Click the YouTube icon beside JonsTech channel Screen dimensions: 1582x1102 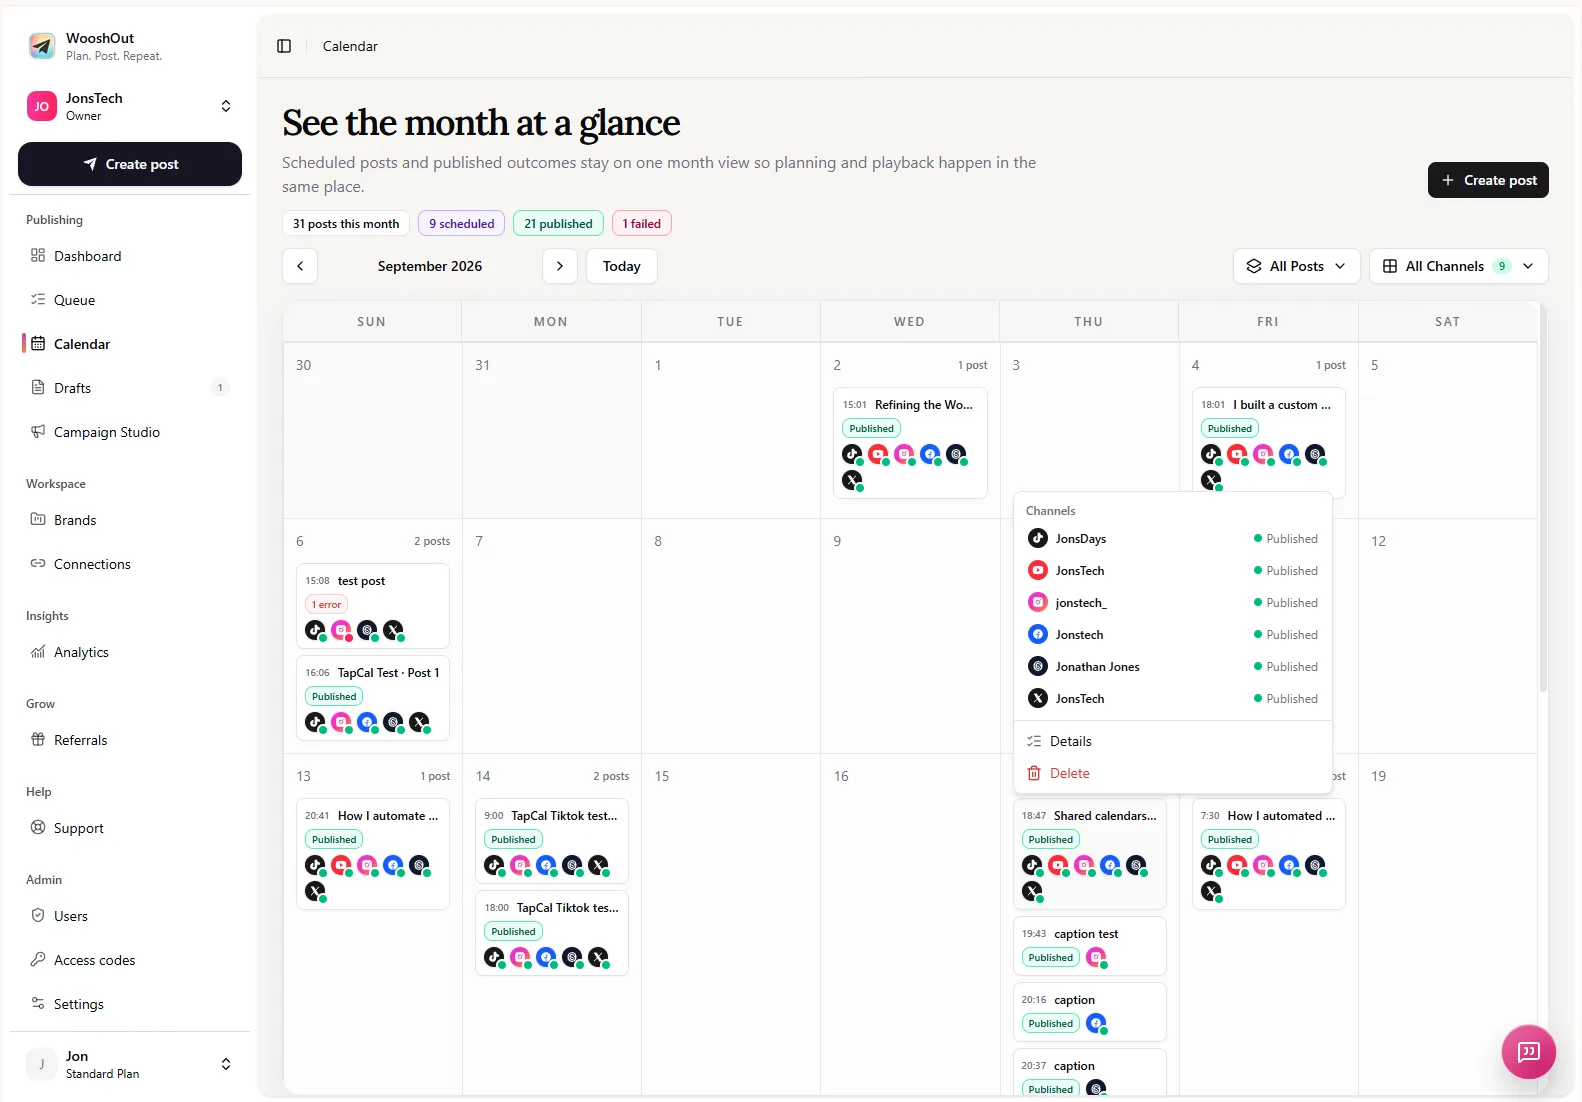(x=1038, y=570)
